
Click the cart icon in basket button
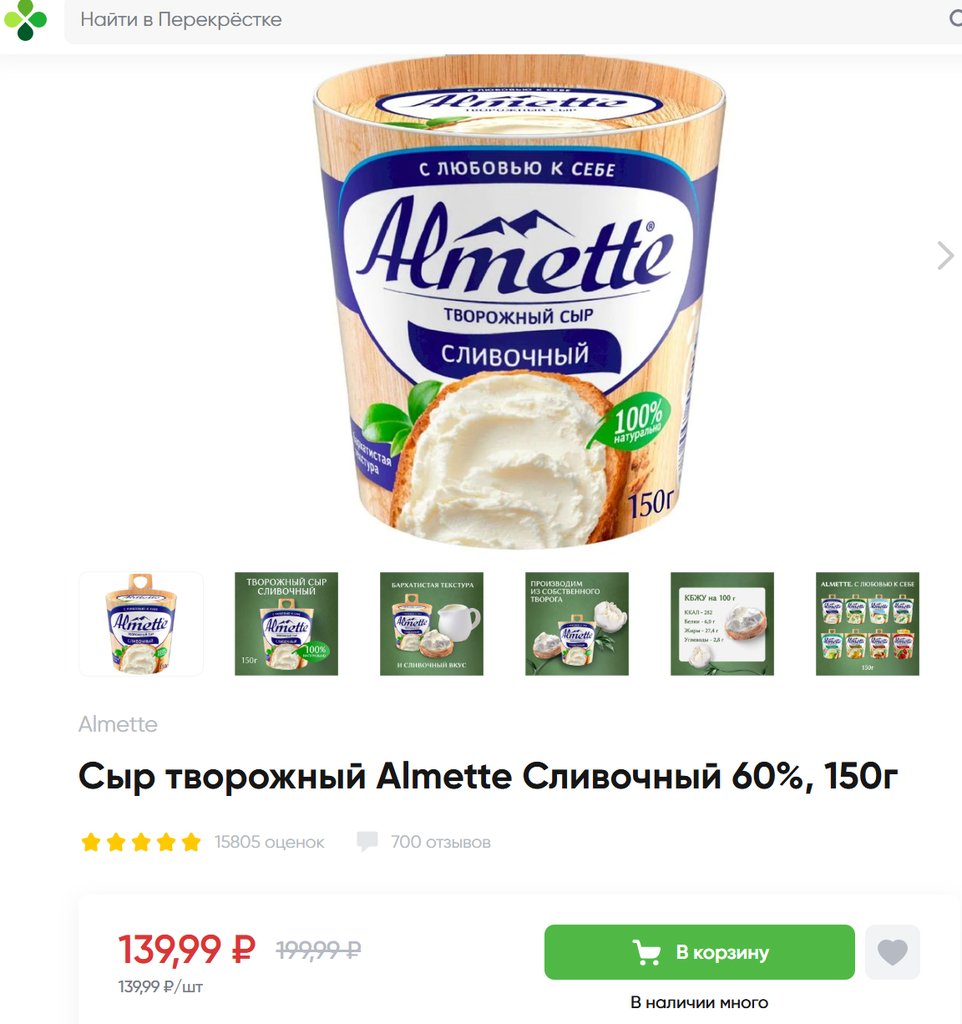point(647,952)
